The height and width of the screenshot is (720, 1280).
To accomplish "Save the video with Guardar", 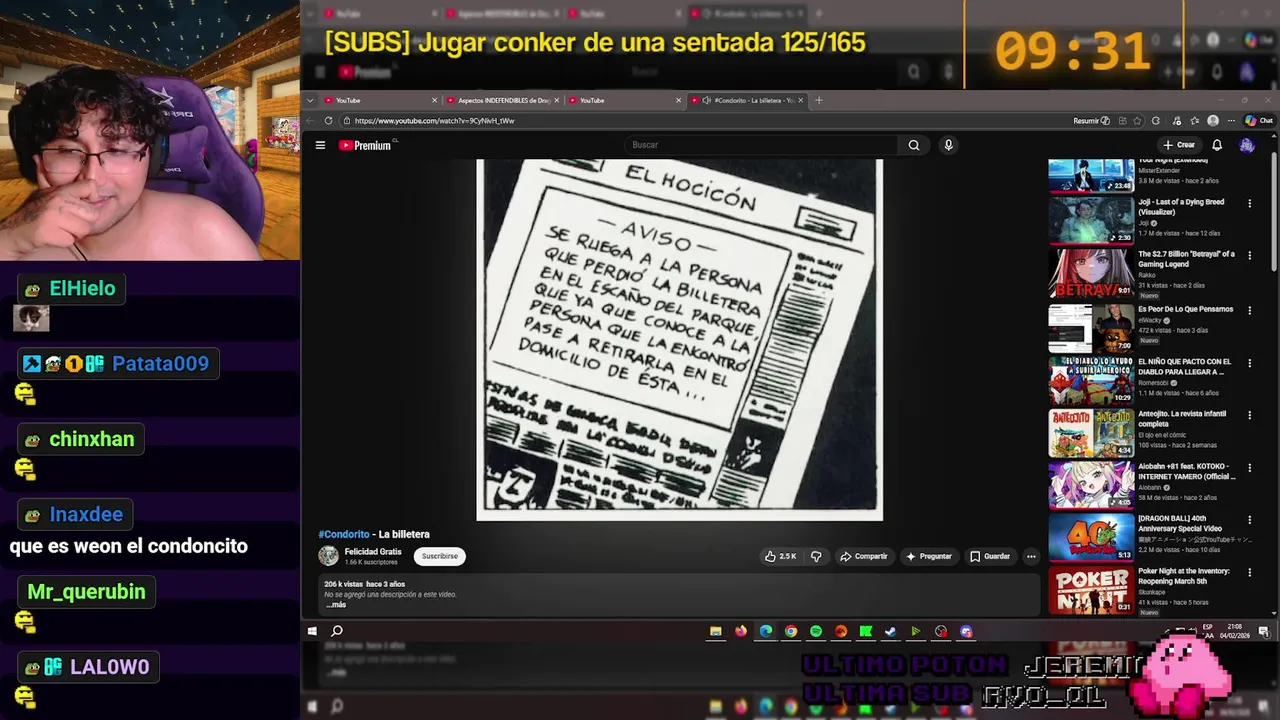I will pos(990,556).
